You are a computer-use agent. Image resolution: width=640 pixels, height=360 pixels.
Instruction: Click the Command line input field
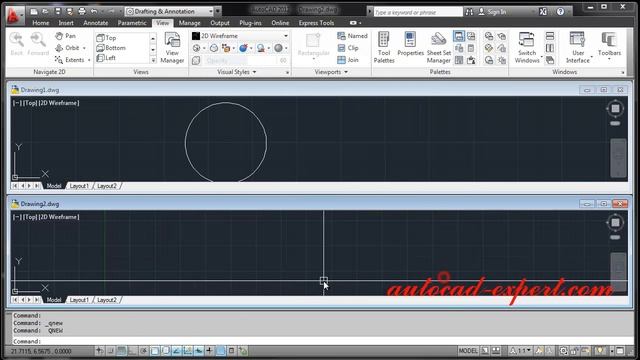click(x=322, y=341)
